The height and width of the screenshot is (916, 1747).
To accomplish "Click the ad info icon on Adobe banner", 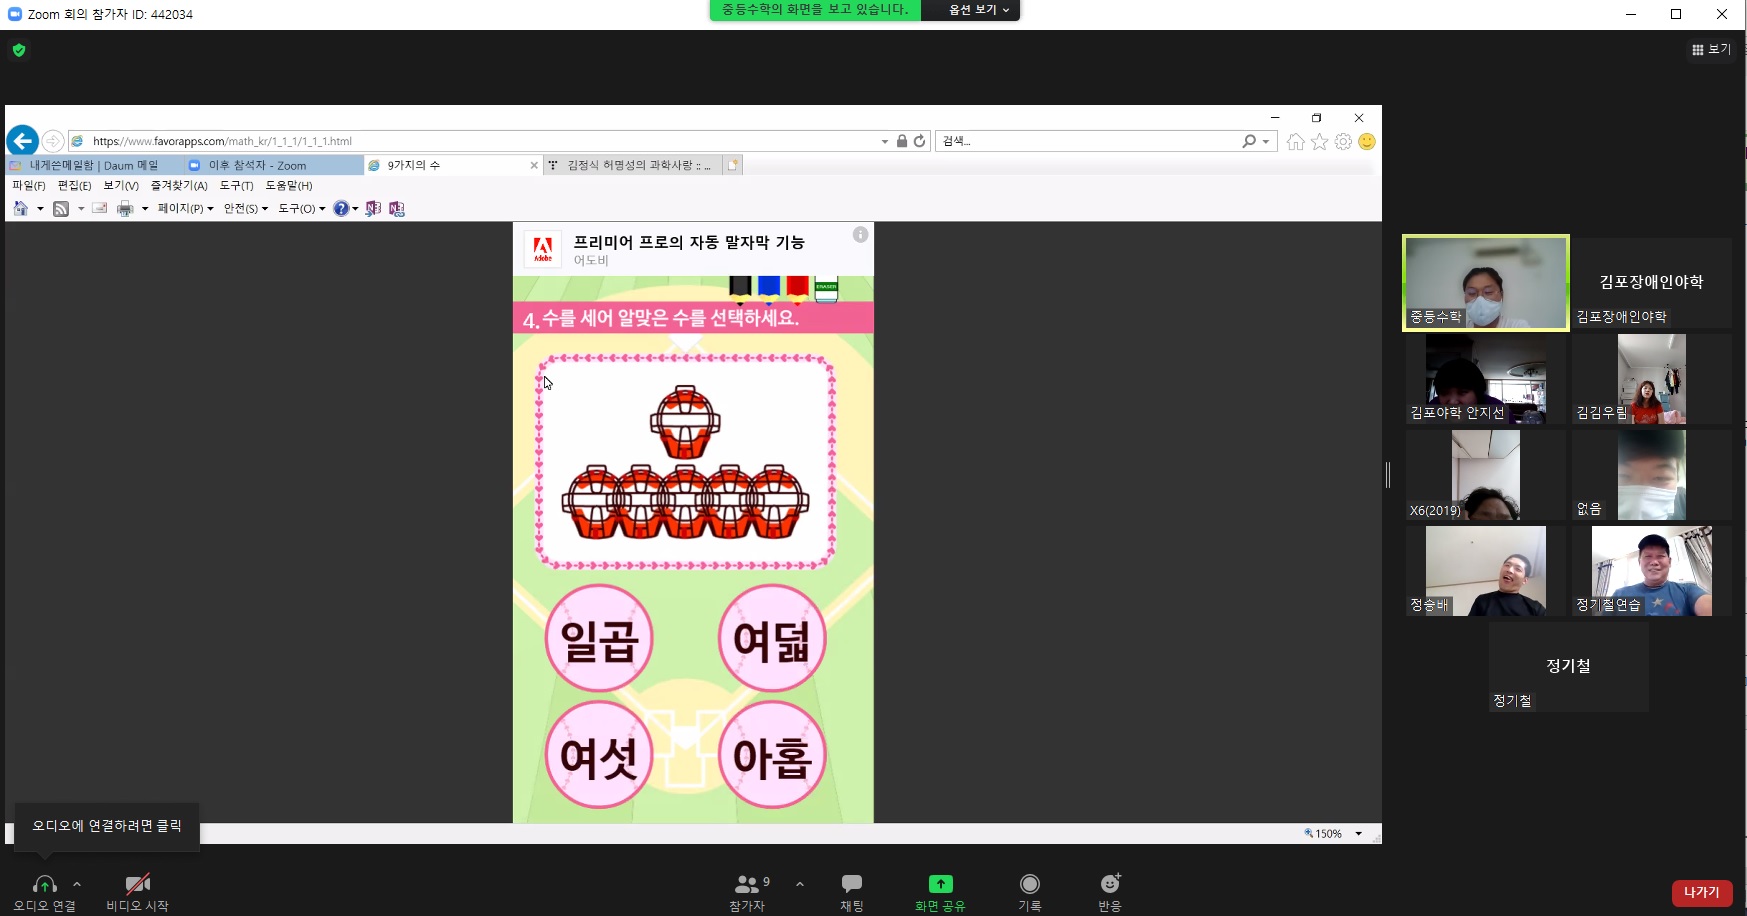I will (x=860, y=235).
